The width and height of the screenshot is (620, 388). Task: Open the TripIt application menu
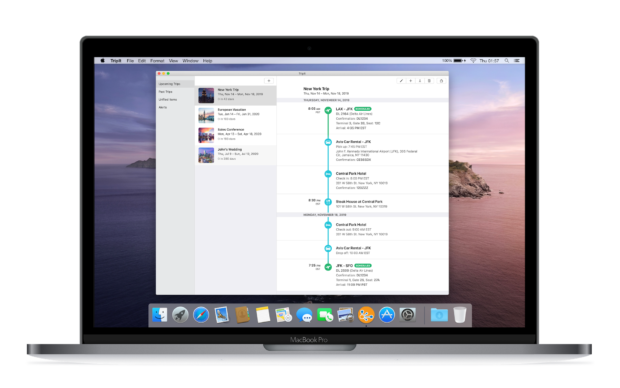point(116,61)
